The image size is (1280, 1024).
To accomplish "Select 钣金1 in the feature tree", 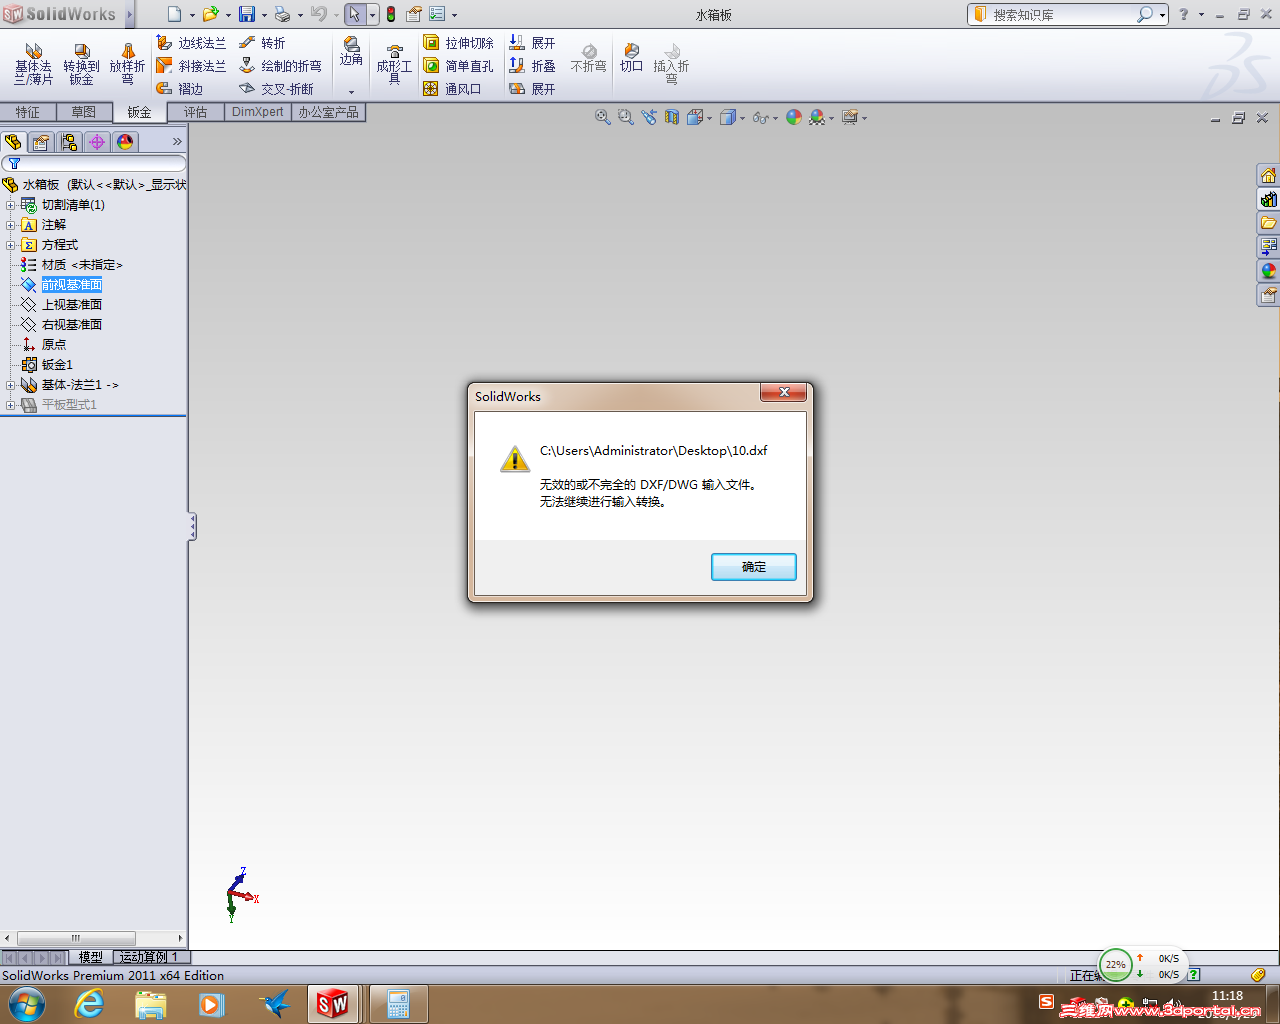I will 57,365.
